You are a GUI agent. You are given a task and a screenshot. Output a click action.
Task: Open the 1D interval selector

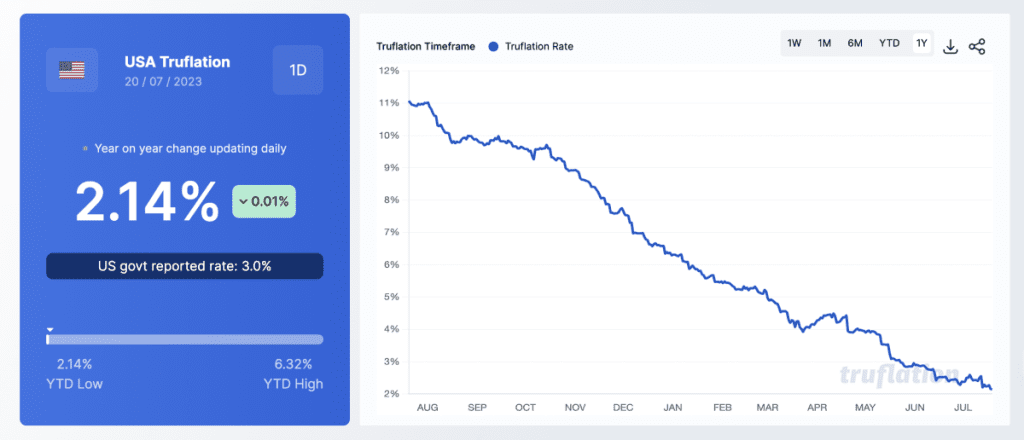(x=298, y=70)
